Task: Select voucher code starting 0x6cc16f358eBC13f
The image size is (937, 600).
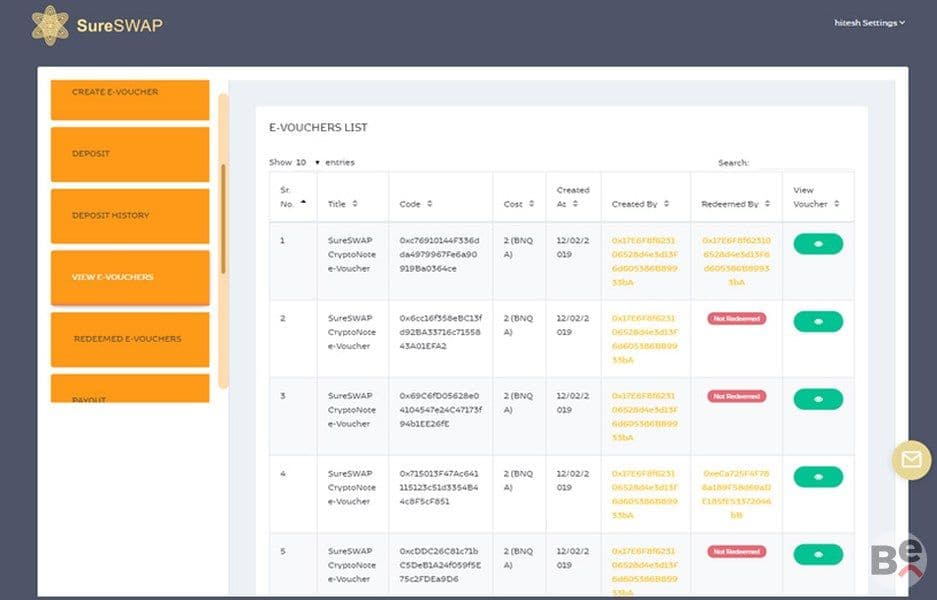Action: (x=441, y=332)
